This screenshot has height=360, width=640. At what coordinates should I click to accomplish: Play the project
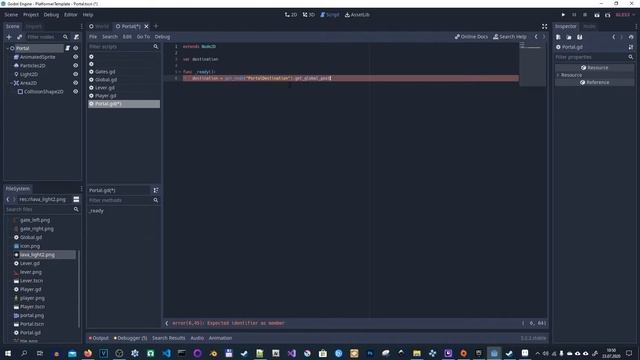pos(563,15)
